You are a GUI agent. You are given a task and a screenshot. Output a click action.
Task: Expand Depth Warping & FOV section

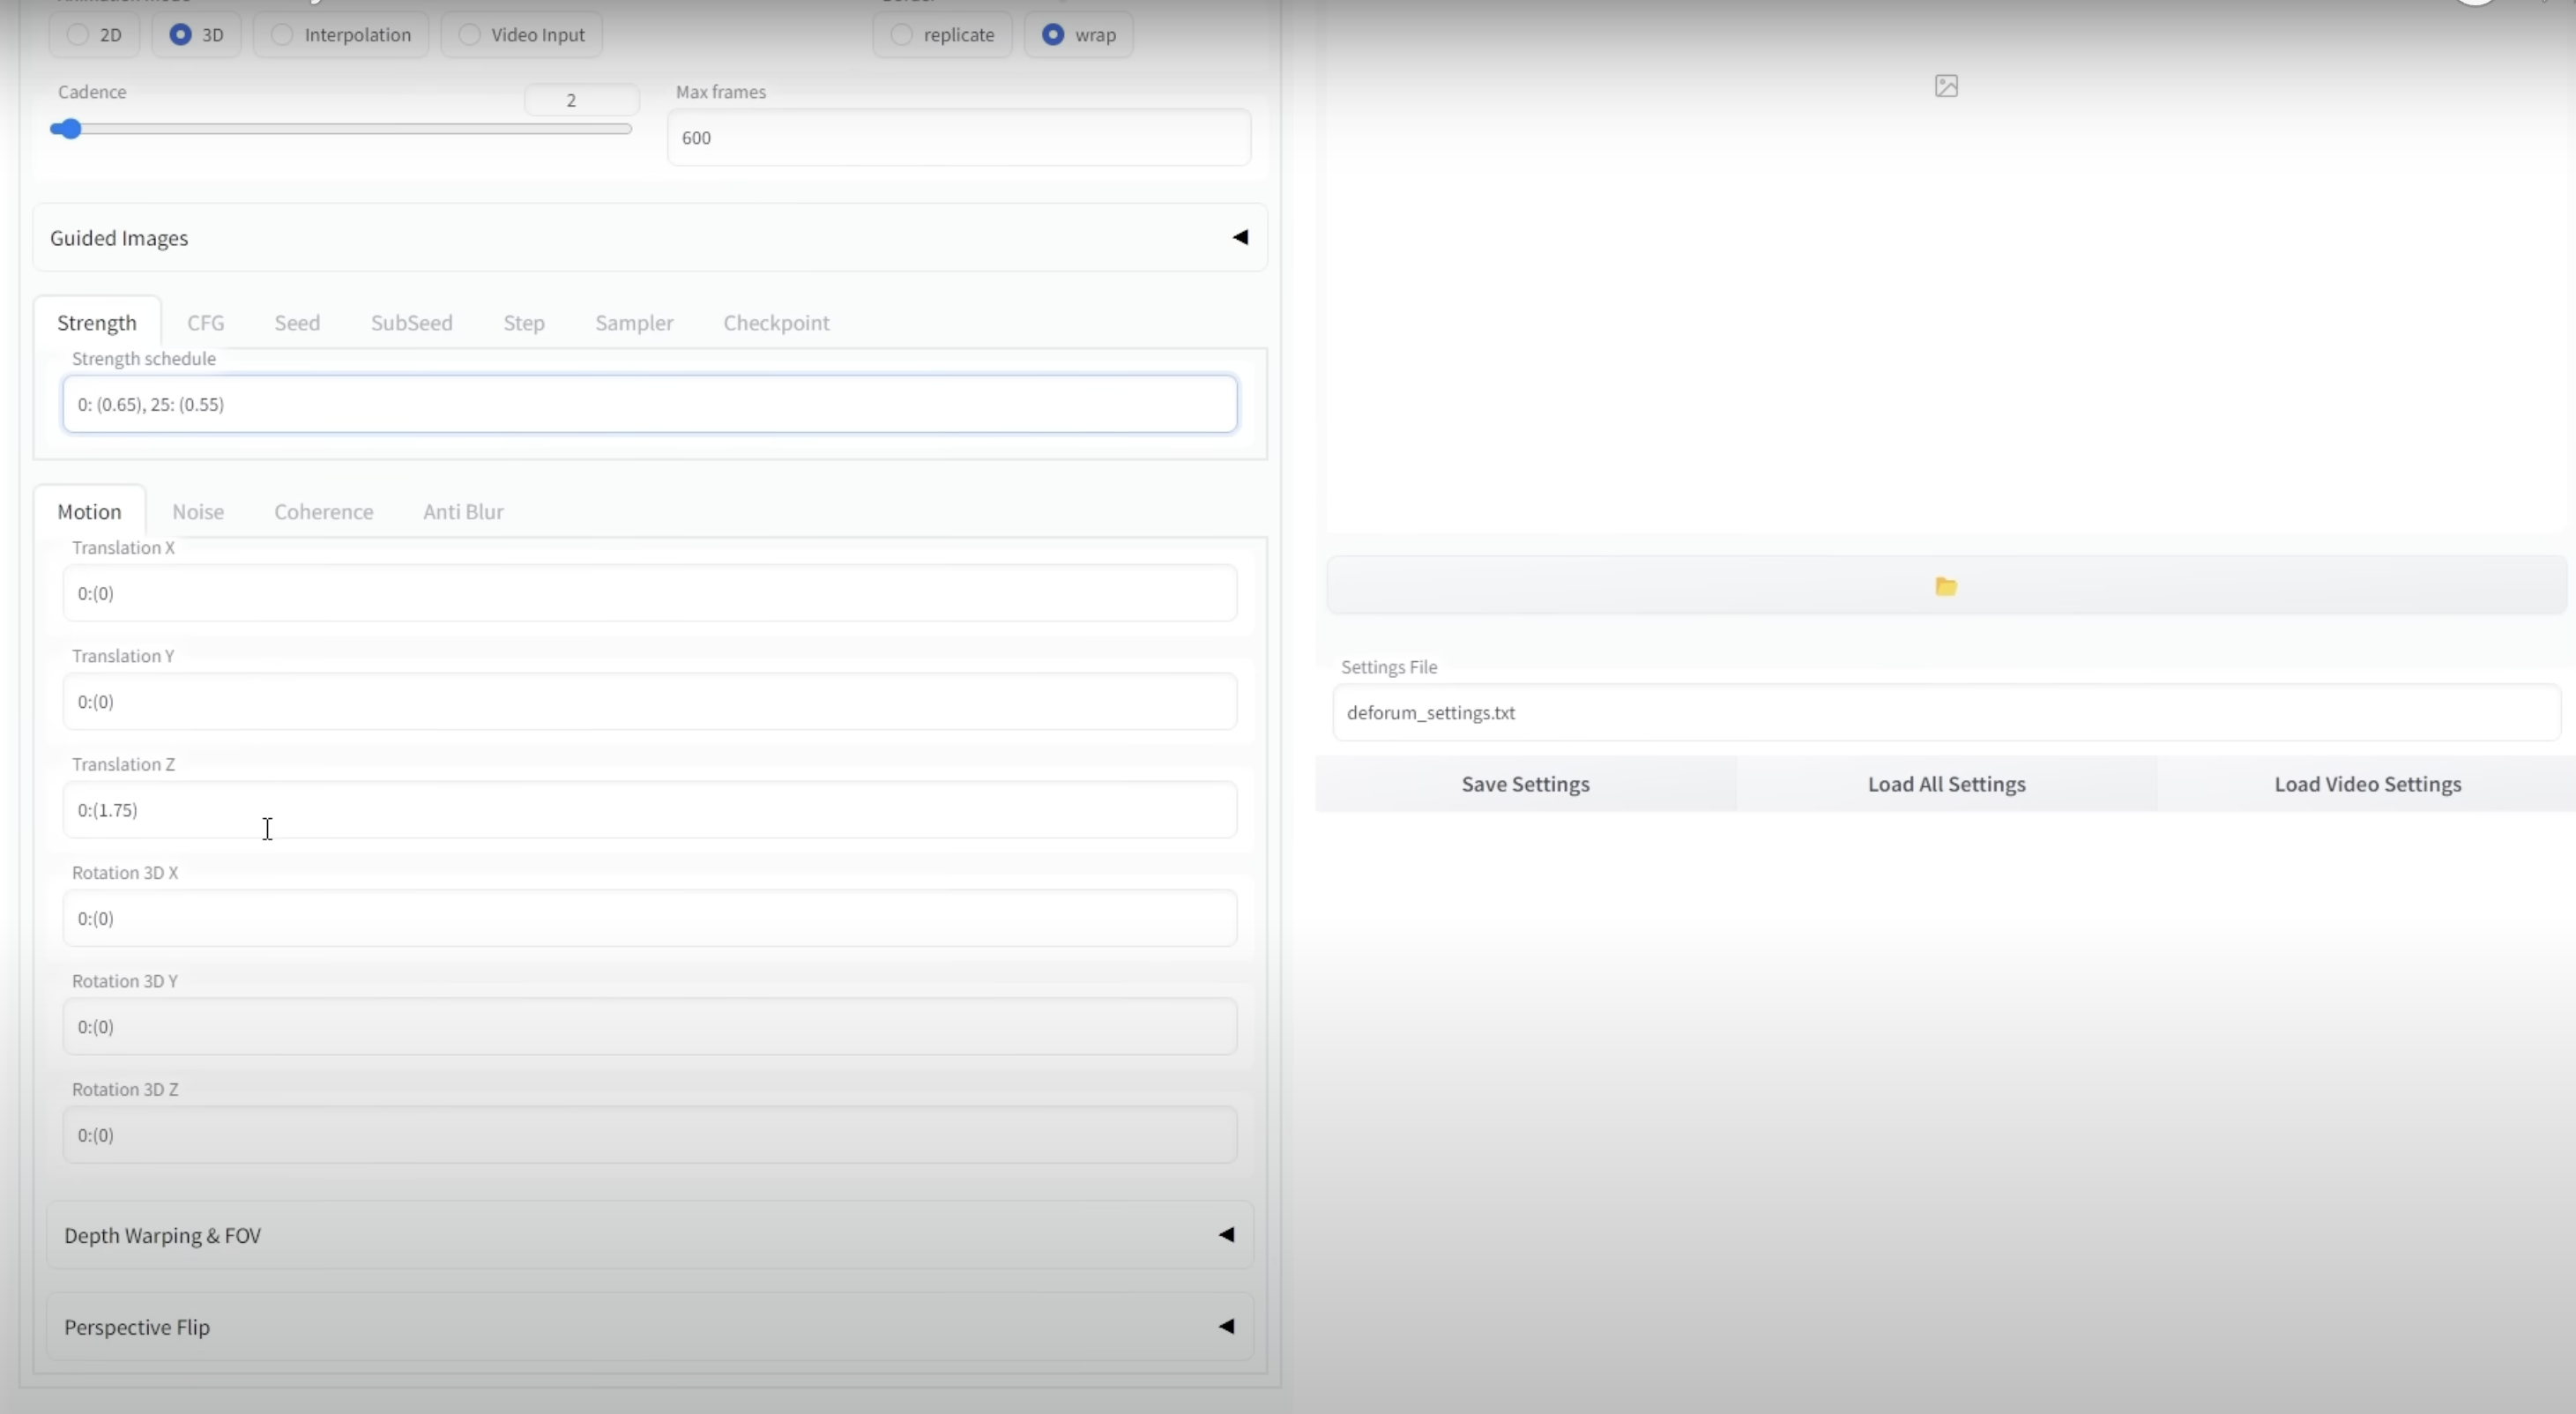click(649, 1235)
